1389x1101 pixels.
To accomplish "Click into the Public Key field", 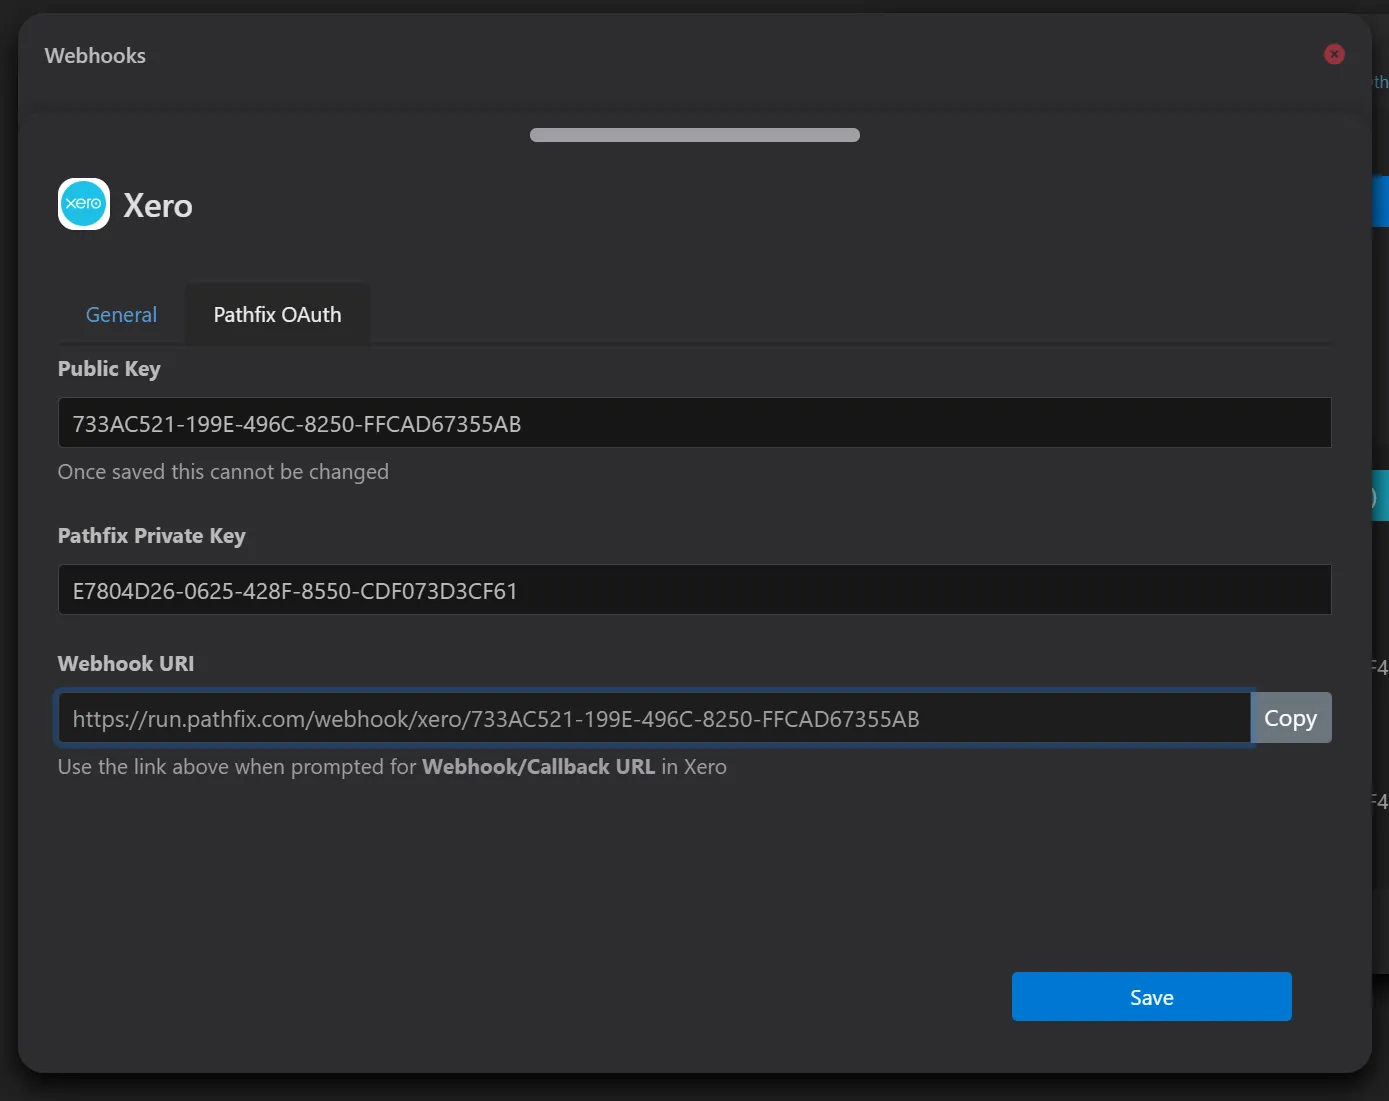I will (x=694, y=423).
